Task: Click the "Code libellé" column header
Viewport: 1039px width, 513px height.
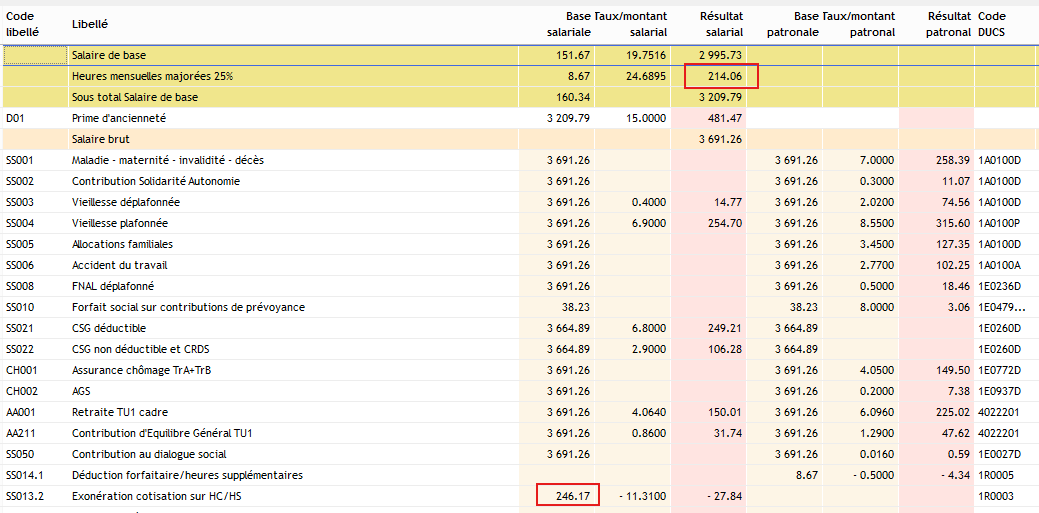Action: coord(21,24)
